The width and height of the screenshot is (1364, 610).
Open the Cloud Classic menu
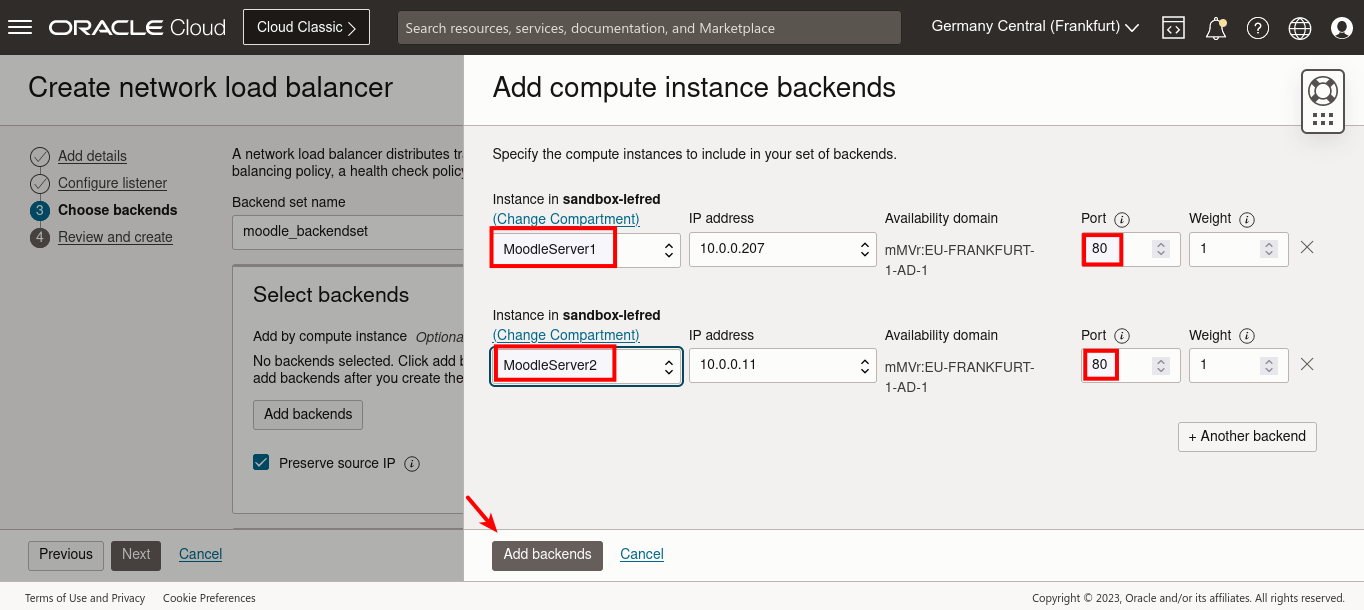tap(306, 27)
